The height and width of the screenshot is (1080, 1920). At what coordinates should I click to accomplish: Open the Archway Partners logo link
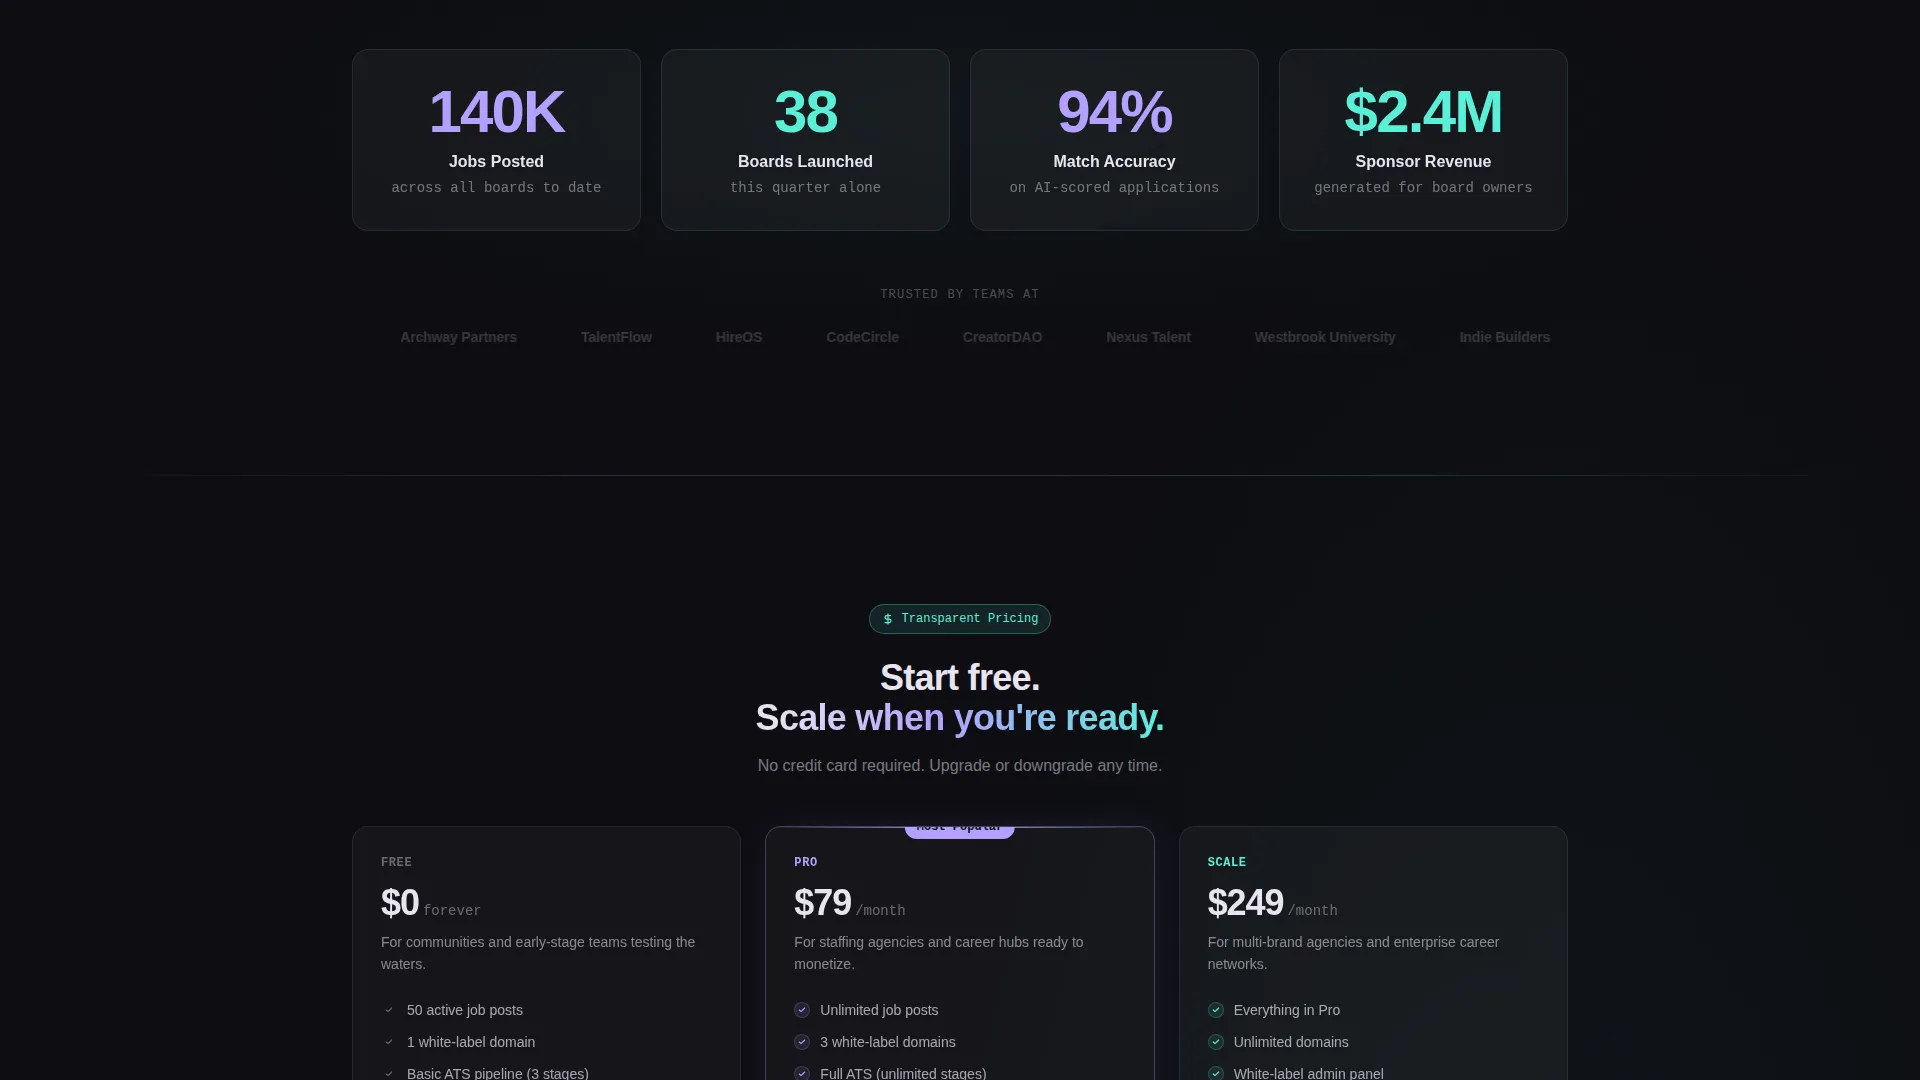[459, 337]
